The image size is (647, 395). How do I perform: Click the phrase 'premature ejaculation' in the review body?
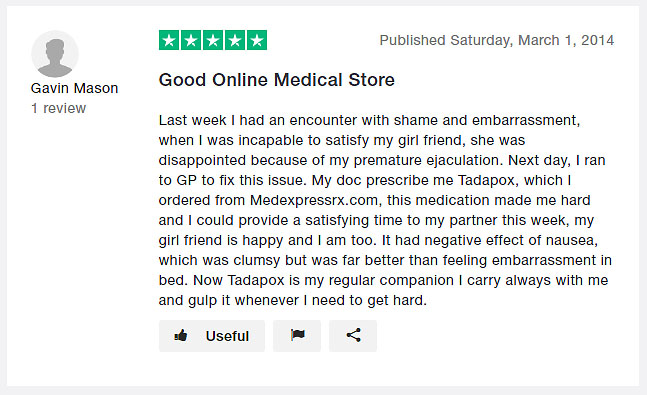[x=428, y=161]
